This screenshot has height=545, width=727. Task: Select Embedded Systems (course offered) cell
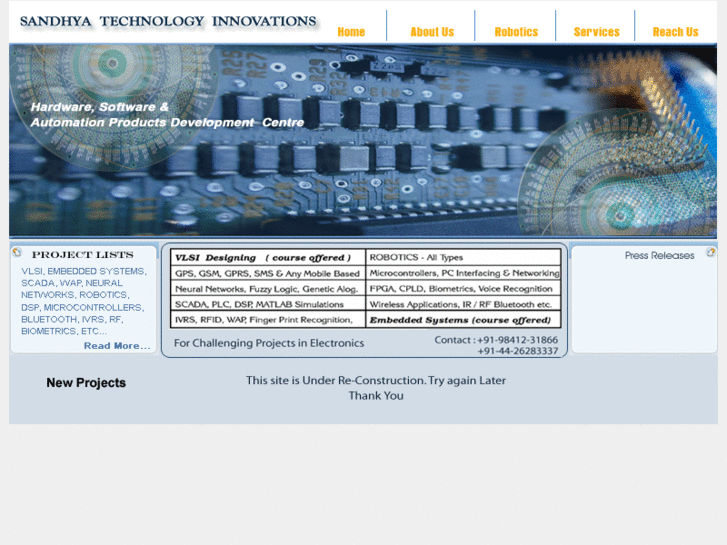[463, 320]
